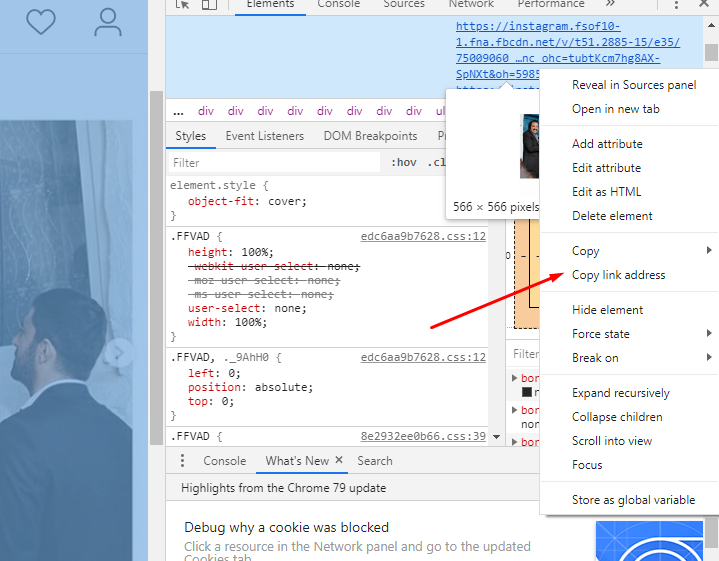The width and height of the screenshot is (719, 561).
Task: Choose Delete element
Action: click(x=612, y=216)
